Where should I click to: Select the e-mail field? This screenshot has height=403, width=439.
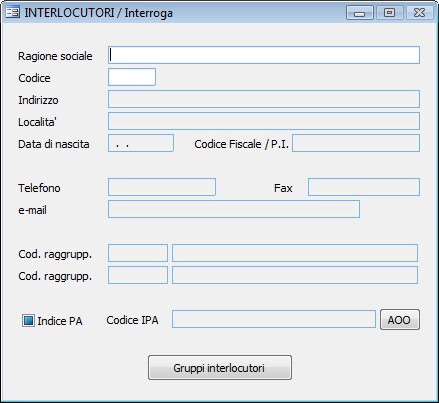234,209
